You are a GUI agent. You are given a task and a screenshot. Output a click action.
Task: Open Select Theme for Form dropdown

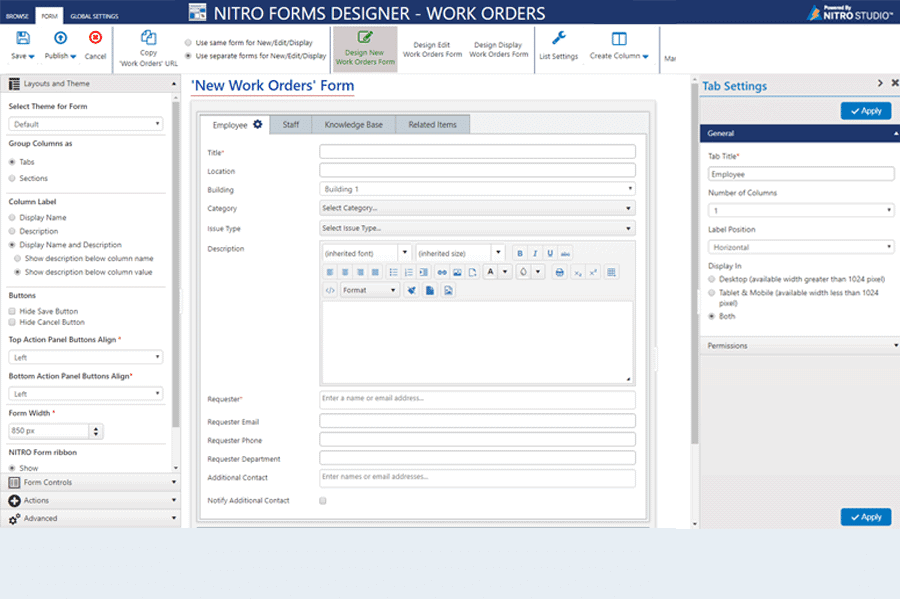point(86,124)
